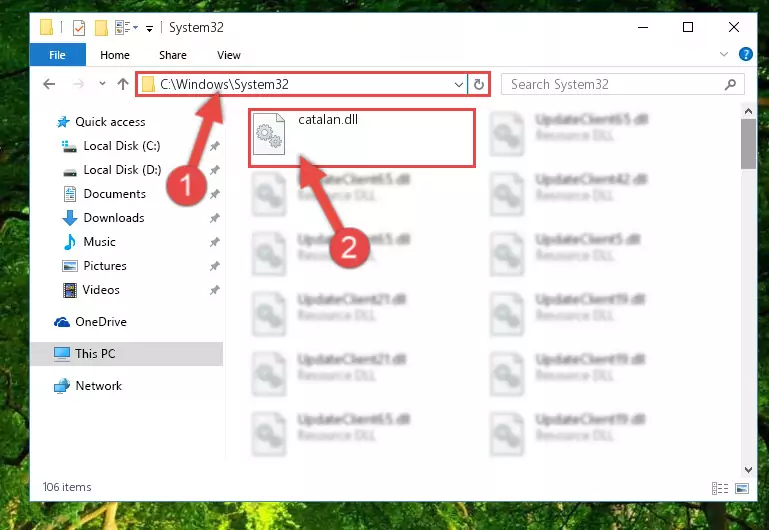Maximize the System32 window
769x530 pixels.
688,27
